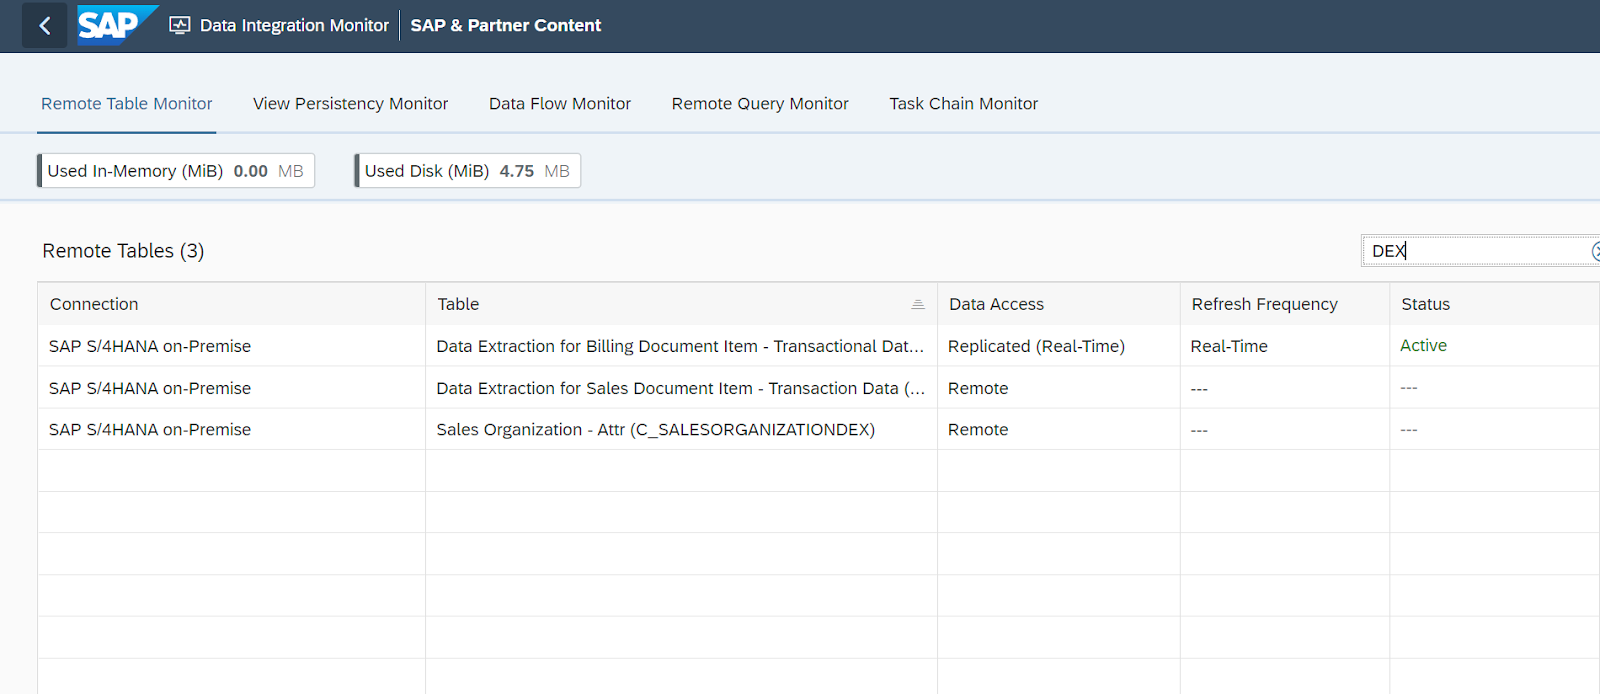This screenshot has height=694, width=1600.
Task: Select the Sales Organization - Attr table row
Action: click(818, 430)
